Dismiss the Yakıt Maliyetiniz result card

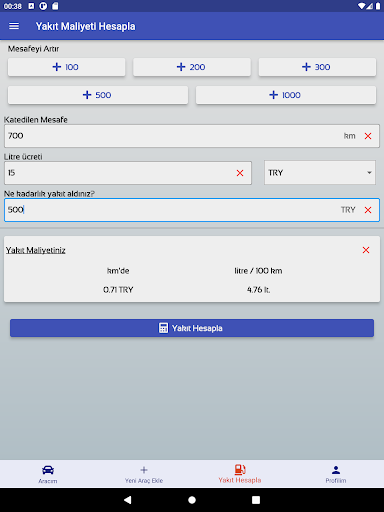point(366,250)
